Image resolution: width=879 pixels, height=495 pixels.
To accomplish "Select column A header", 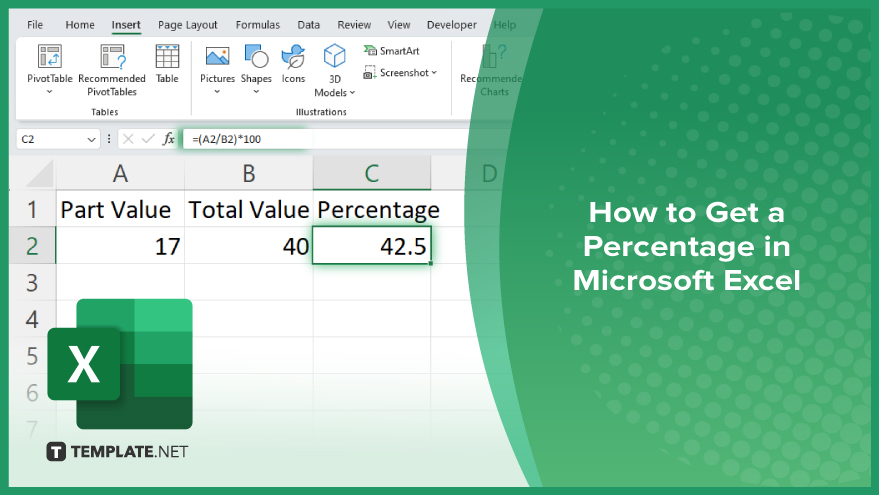I will click(x=120, y=174).
